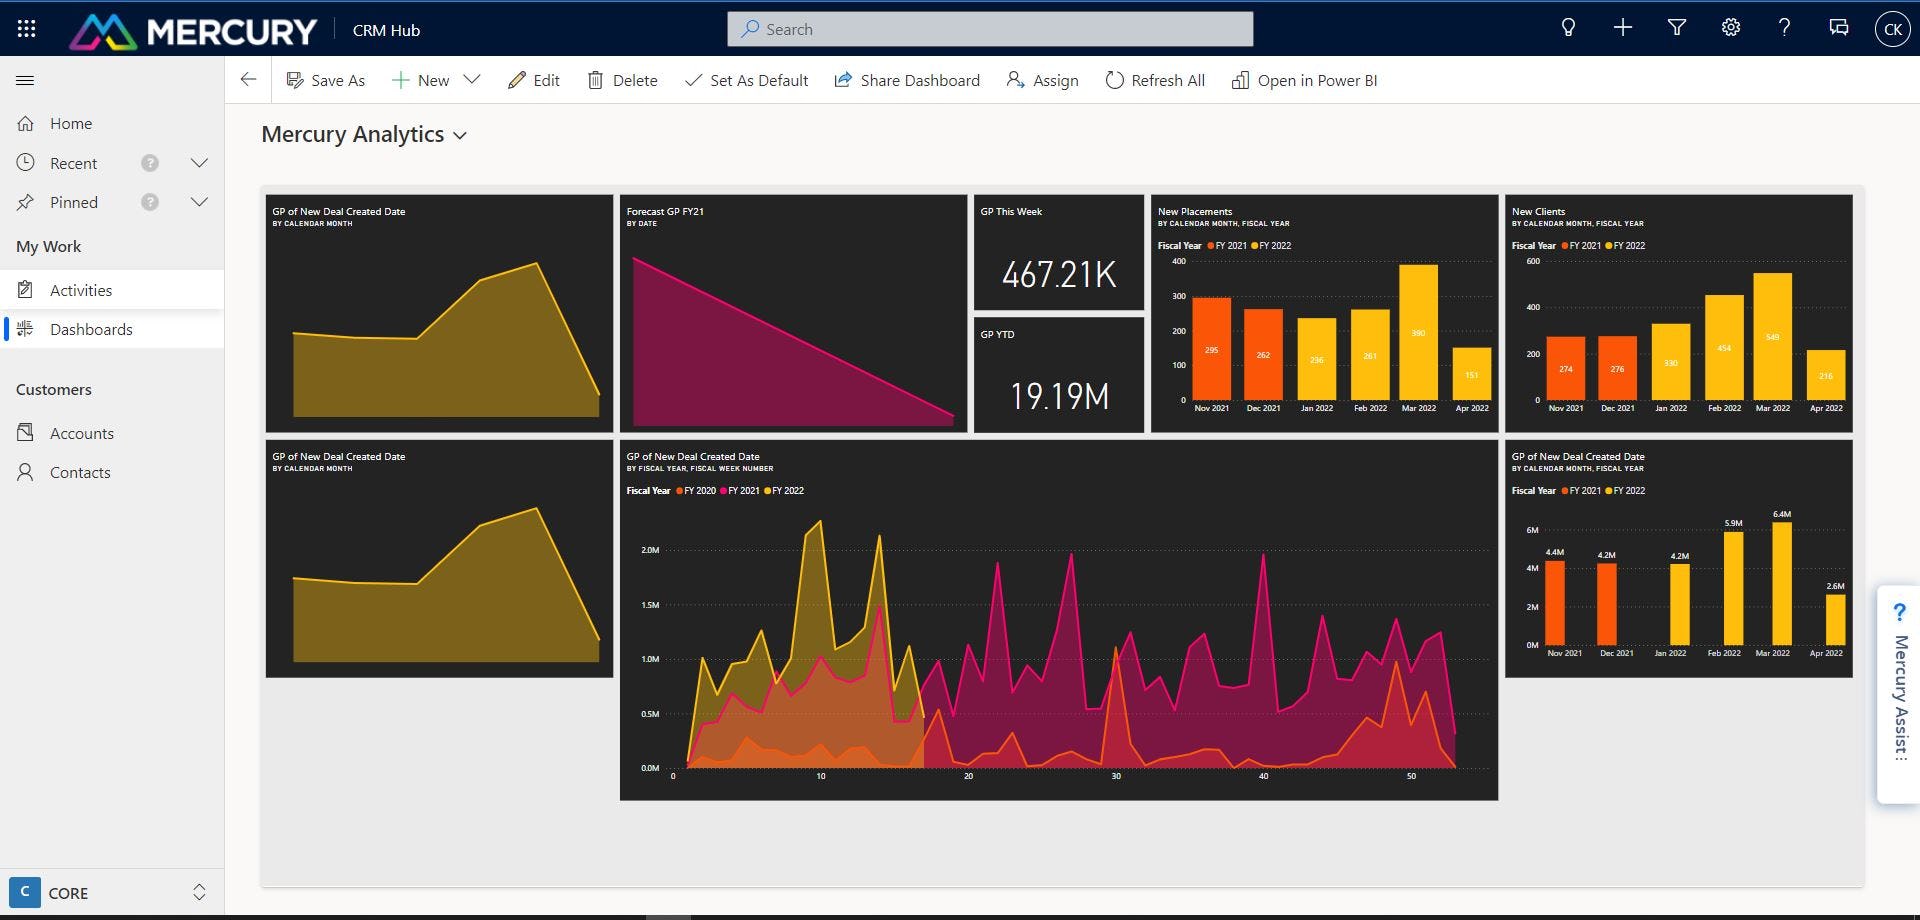Screen dimensions: 1920x920
Task: Open the Mercury Analytics dashboard selector dropdown
Action: (461, 135)
